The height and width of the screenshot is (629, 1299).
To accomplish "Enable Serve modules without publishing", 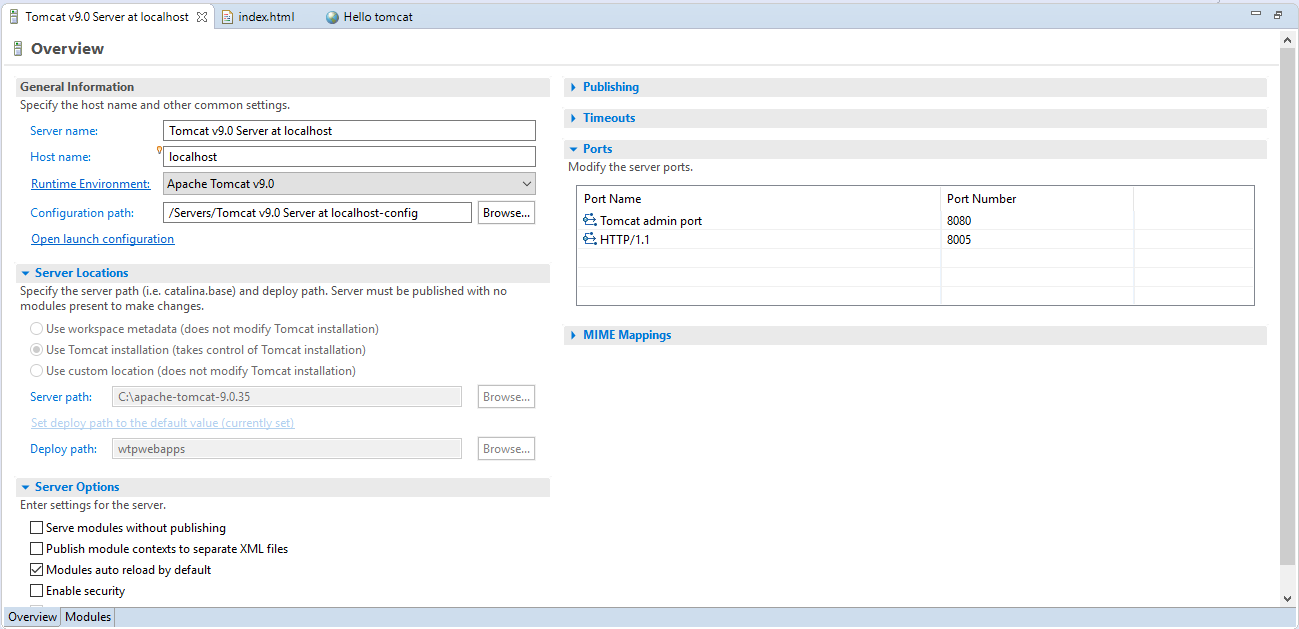I will pyautogui.click(x=37, y=528).
